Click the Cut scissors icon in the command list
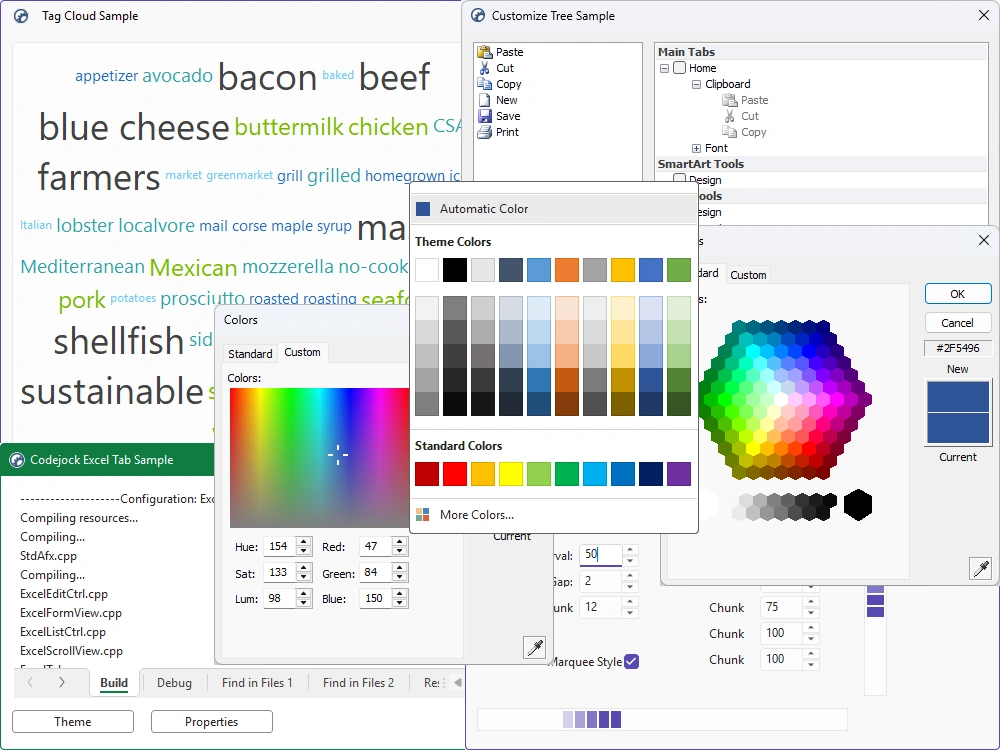This screenshot has width=1000, height=750. coord(485,68)
